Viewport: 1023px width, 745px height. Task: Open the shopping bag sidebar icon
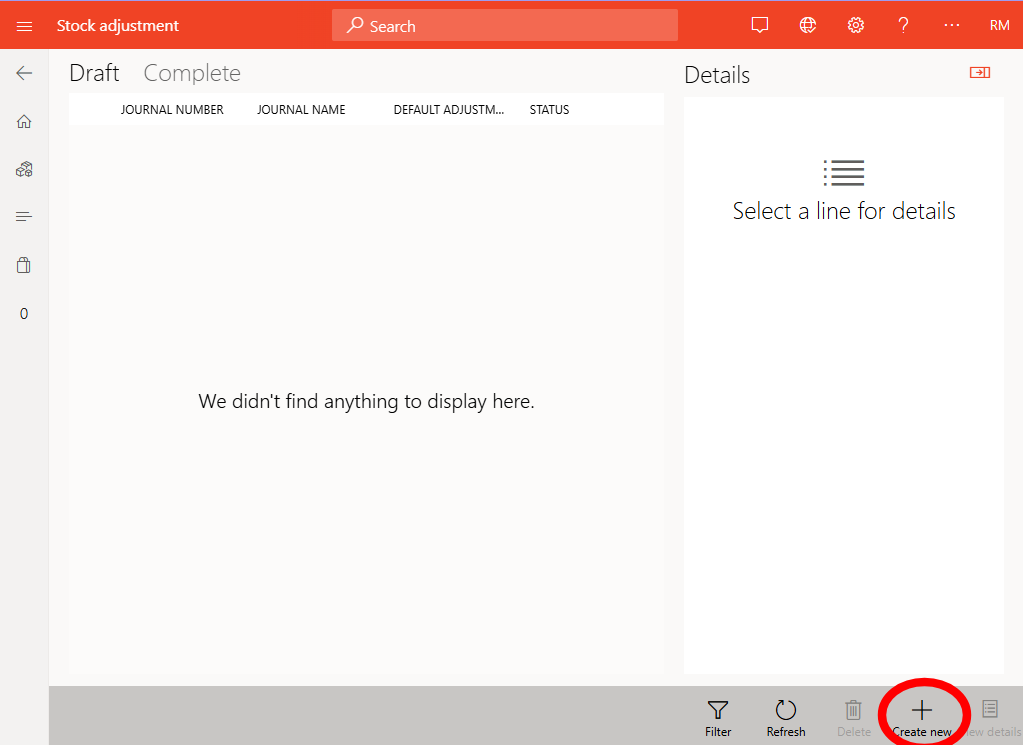point(24,265)
